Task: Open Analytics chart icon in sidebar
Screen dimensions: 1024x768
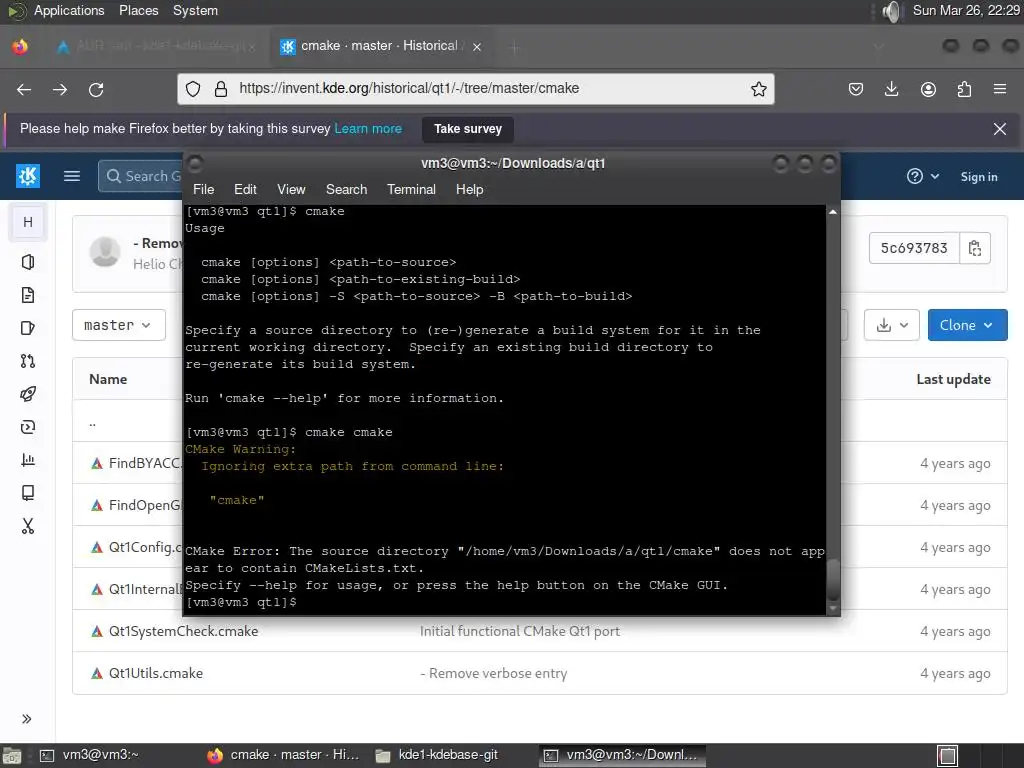Action: 27,460
